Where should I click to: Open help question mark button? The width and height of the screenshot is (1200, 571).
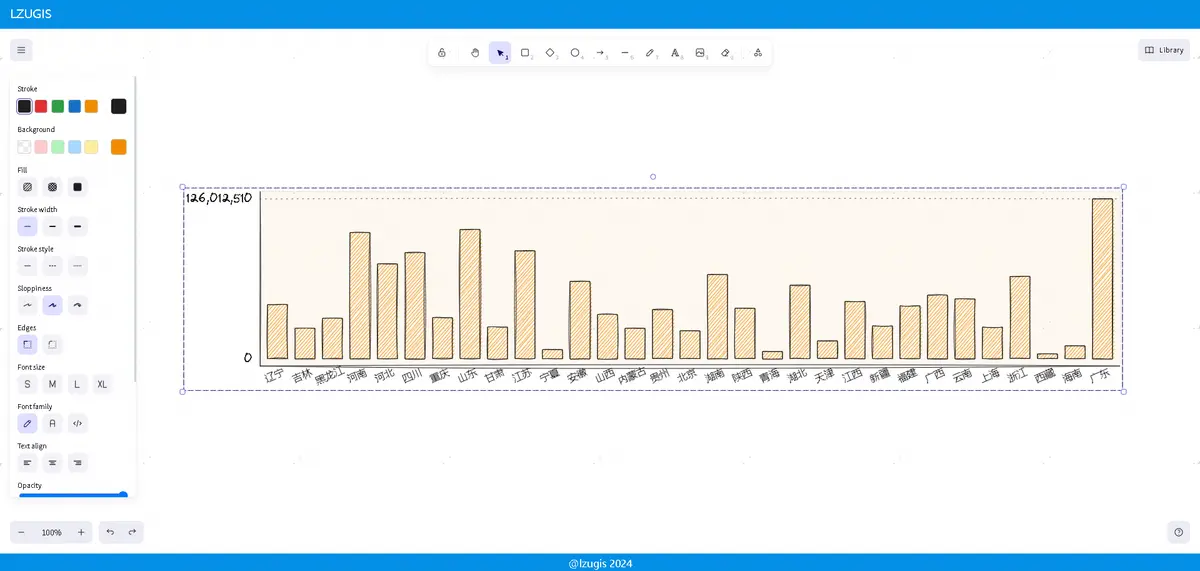pos(1179,532)
